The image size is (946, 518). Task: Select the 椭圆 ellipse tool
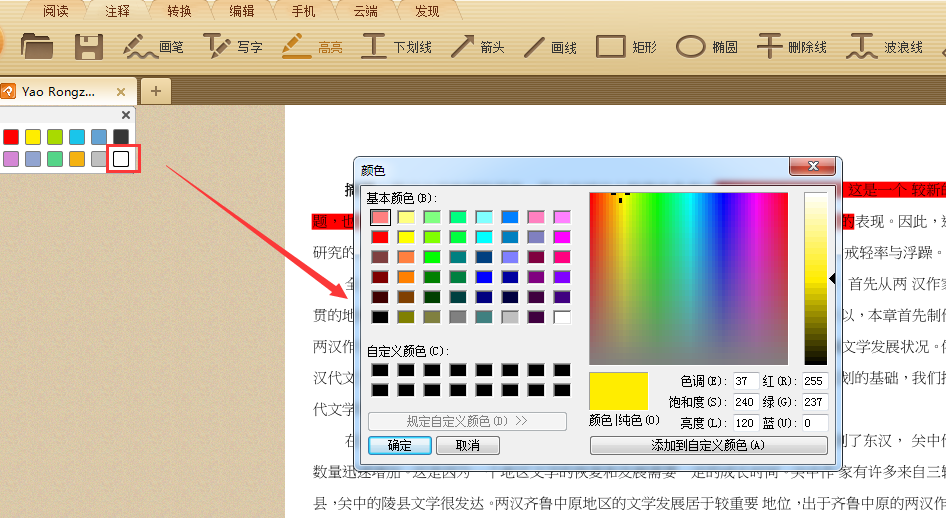pyautogui.click(x=706, y=46)
